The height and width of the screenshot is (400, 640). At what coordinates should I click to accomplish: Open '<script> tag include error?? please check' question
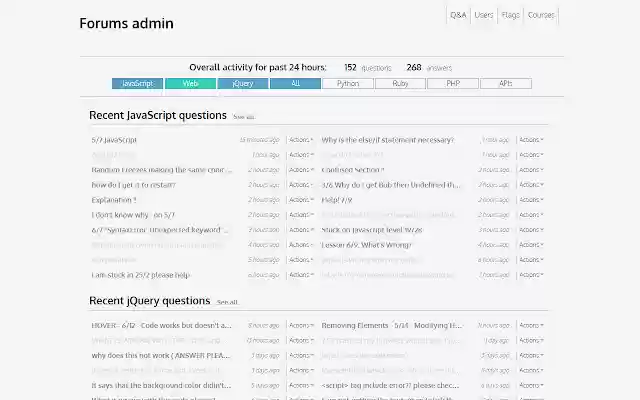390,386
